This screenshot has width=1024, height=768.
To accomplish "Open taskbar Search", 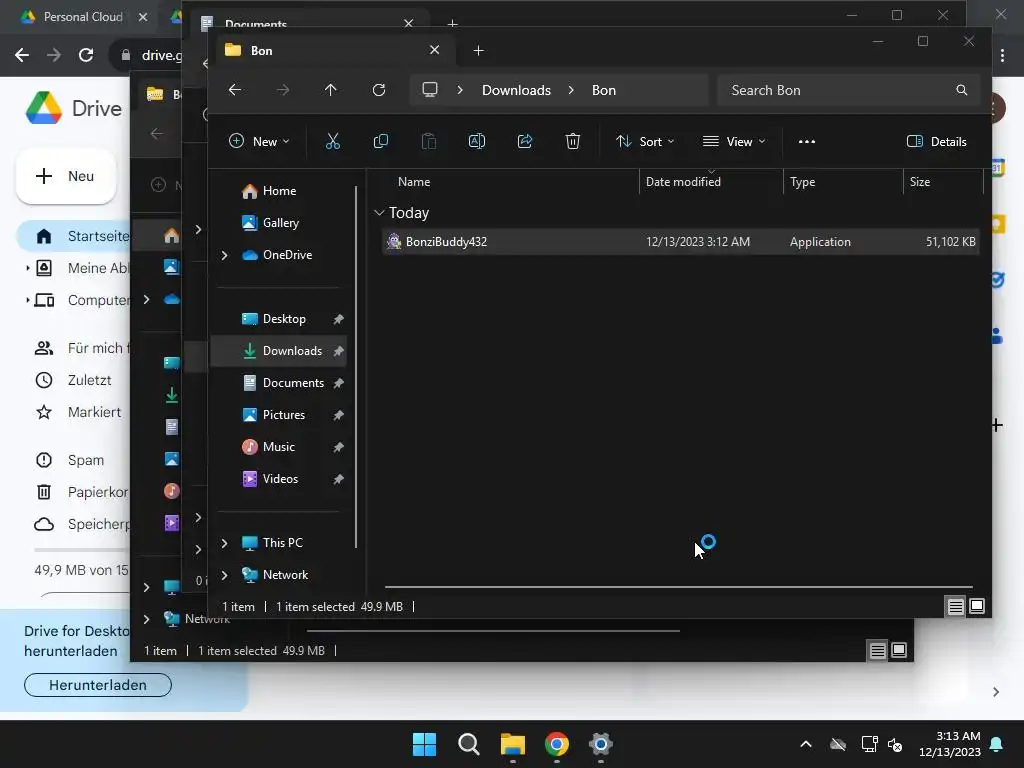I will pos(469,744).
